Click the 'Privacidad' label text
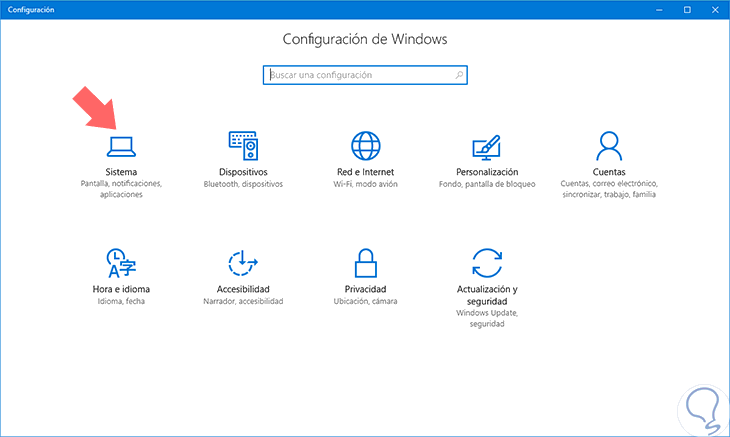 click(365, 289)
